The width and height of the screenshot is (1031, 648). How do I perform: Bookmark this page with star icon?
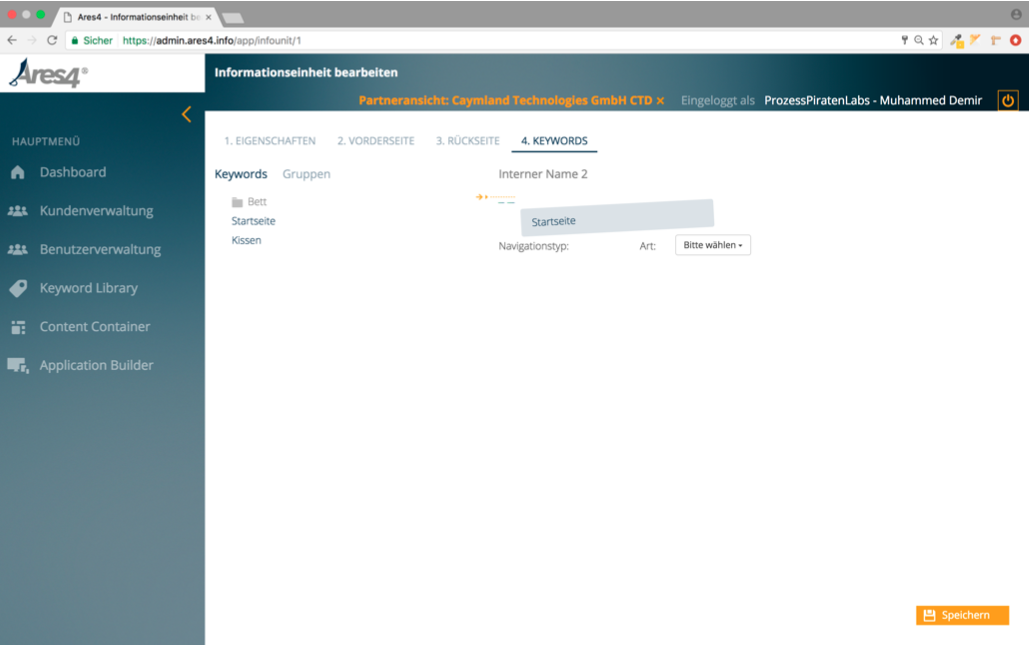[x=933, y=40]
